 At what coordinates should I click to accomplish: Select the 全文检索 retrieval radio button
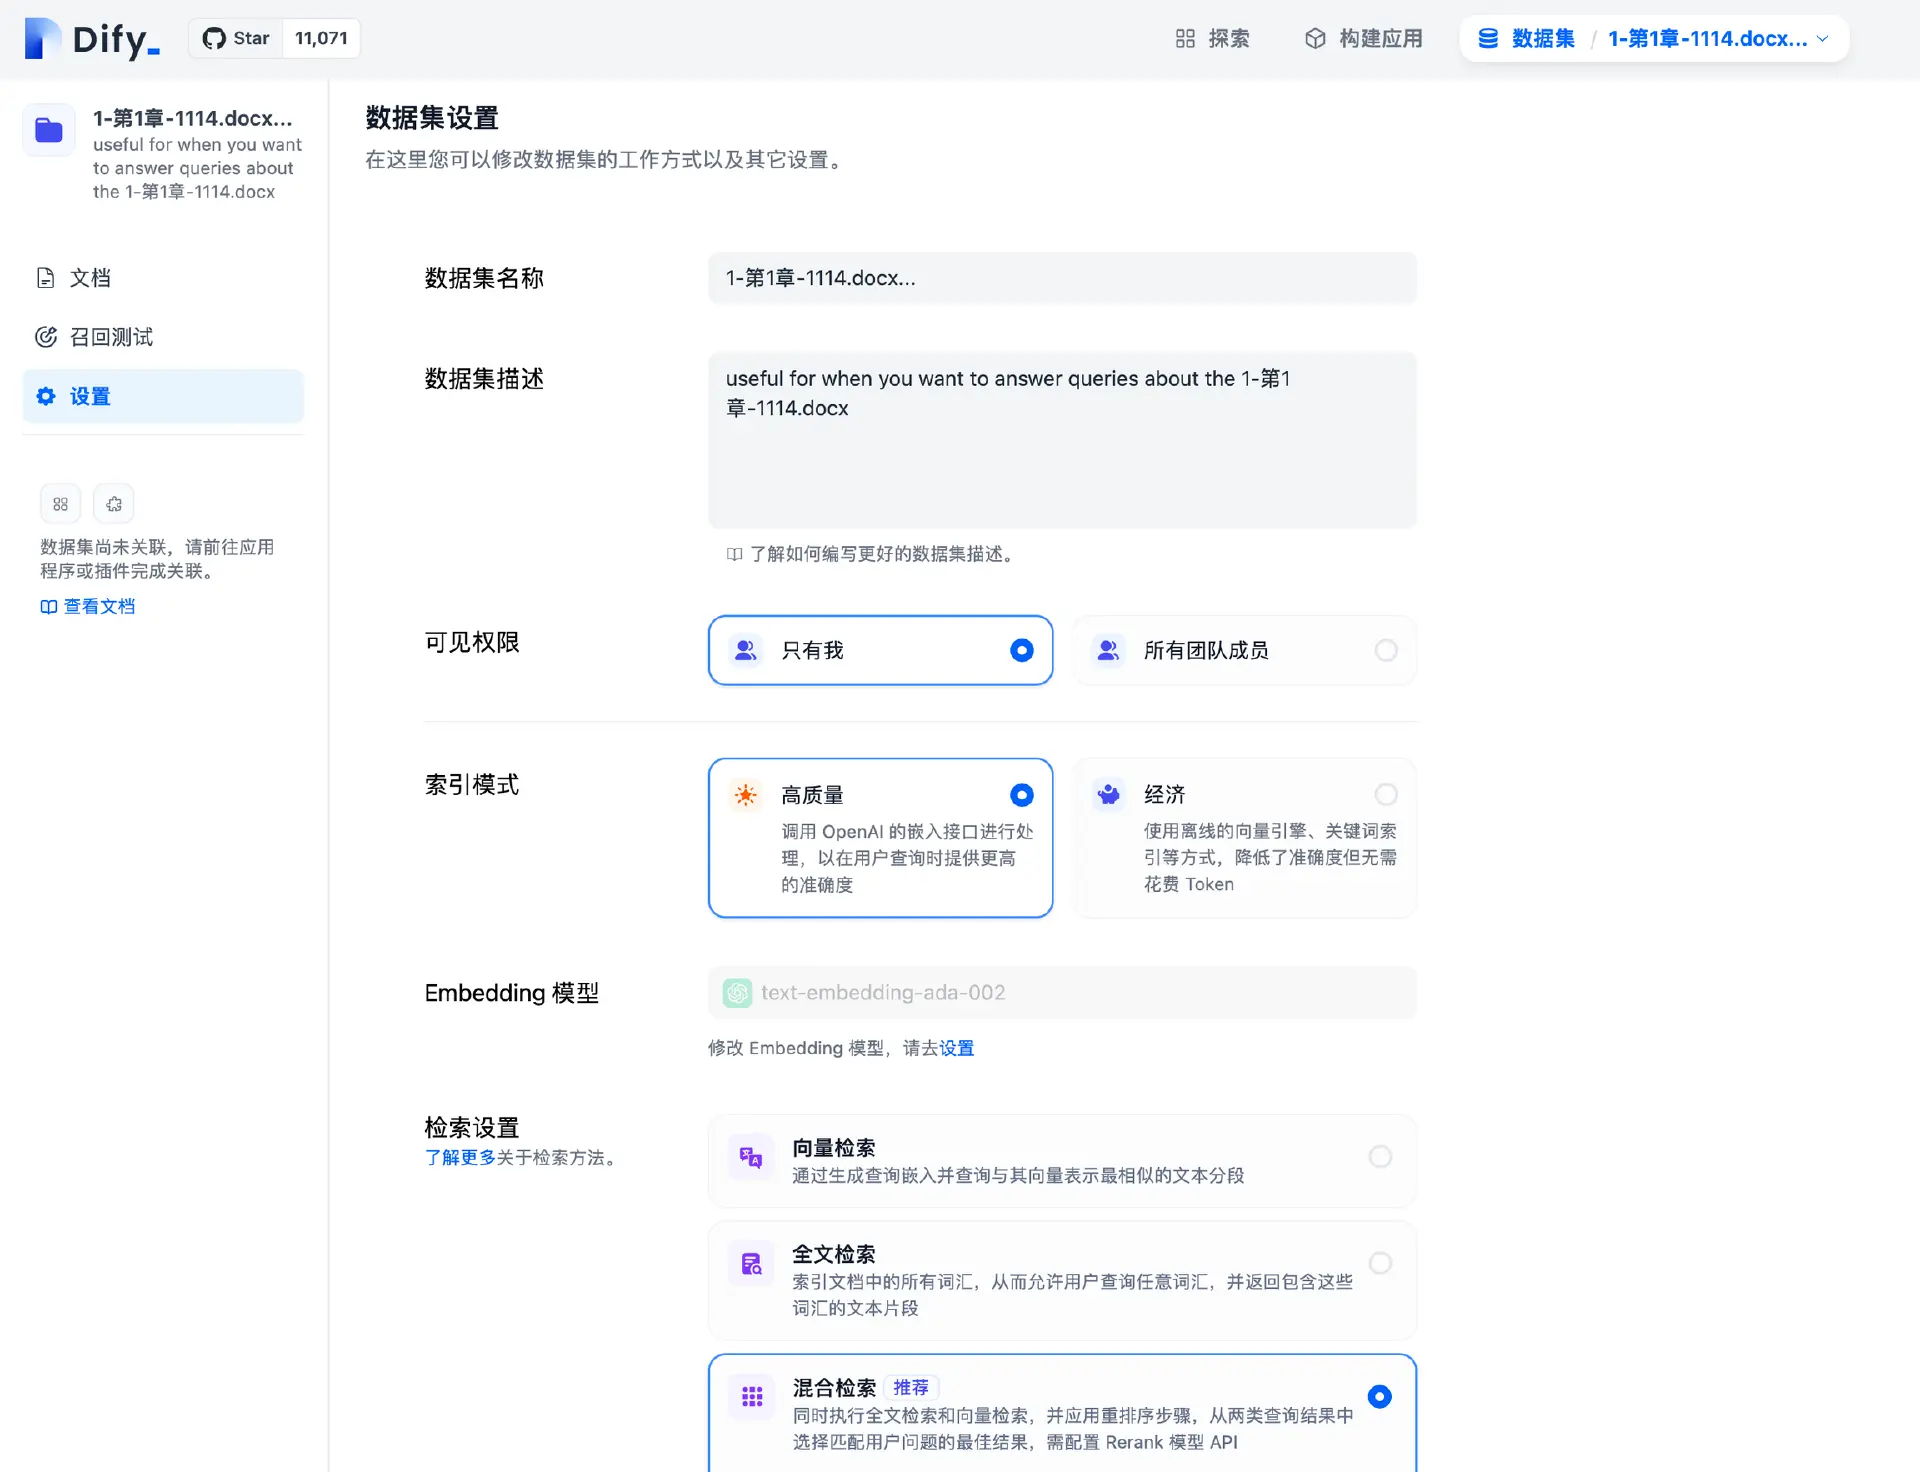tap(1379, 1263)
